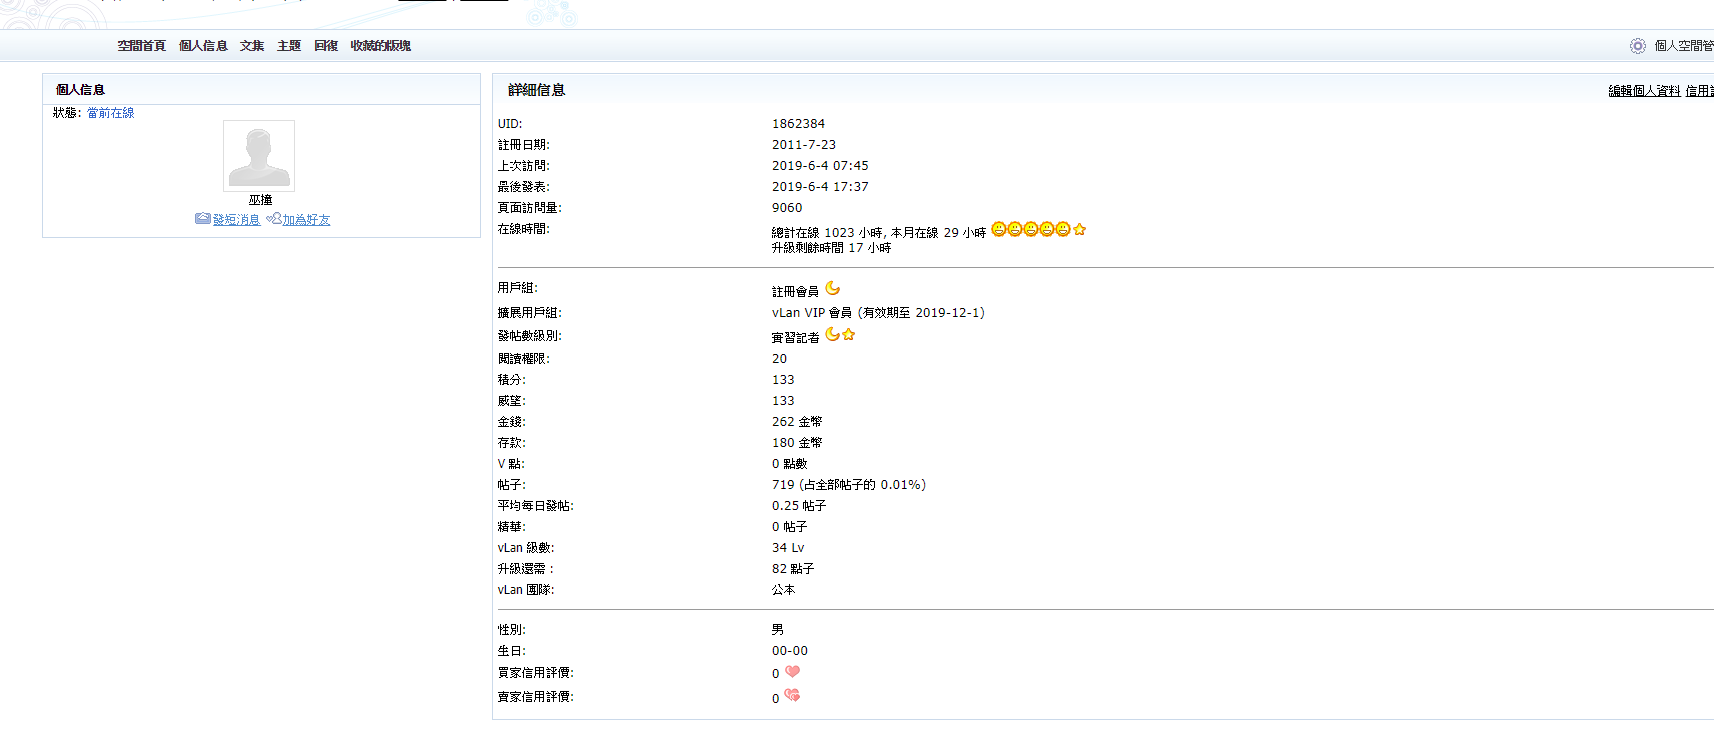Open the 空間首頁 menu item
The height and width of the screenshot is (729, 1714).
(141, 46)
